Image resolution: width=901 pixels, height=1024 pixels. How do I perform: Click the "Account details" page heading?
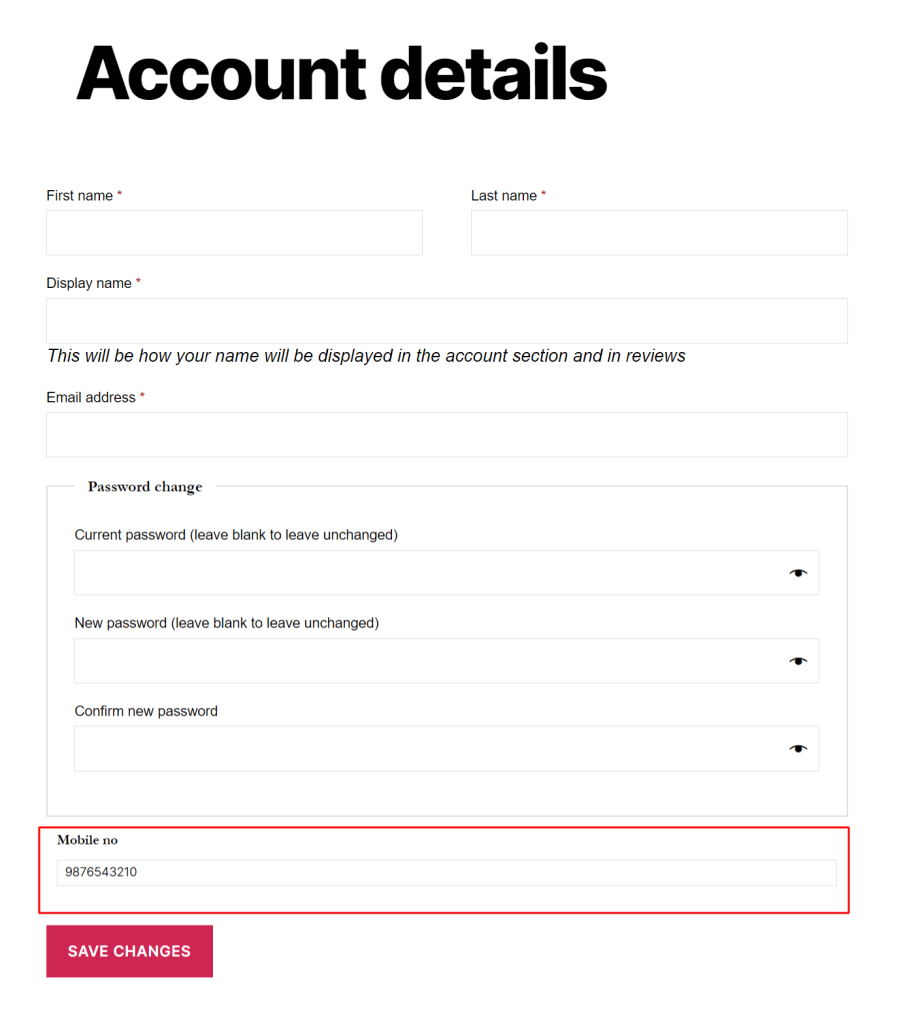[x=342, y=74]
